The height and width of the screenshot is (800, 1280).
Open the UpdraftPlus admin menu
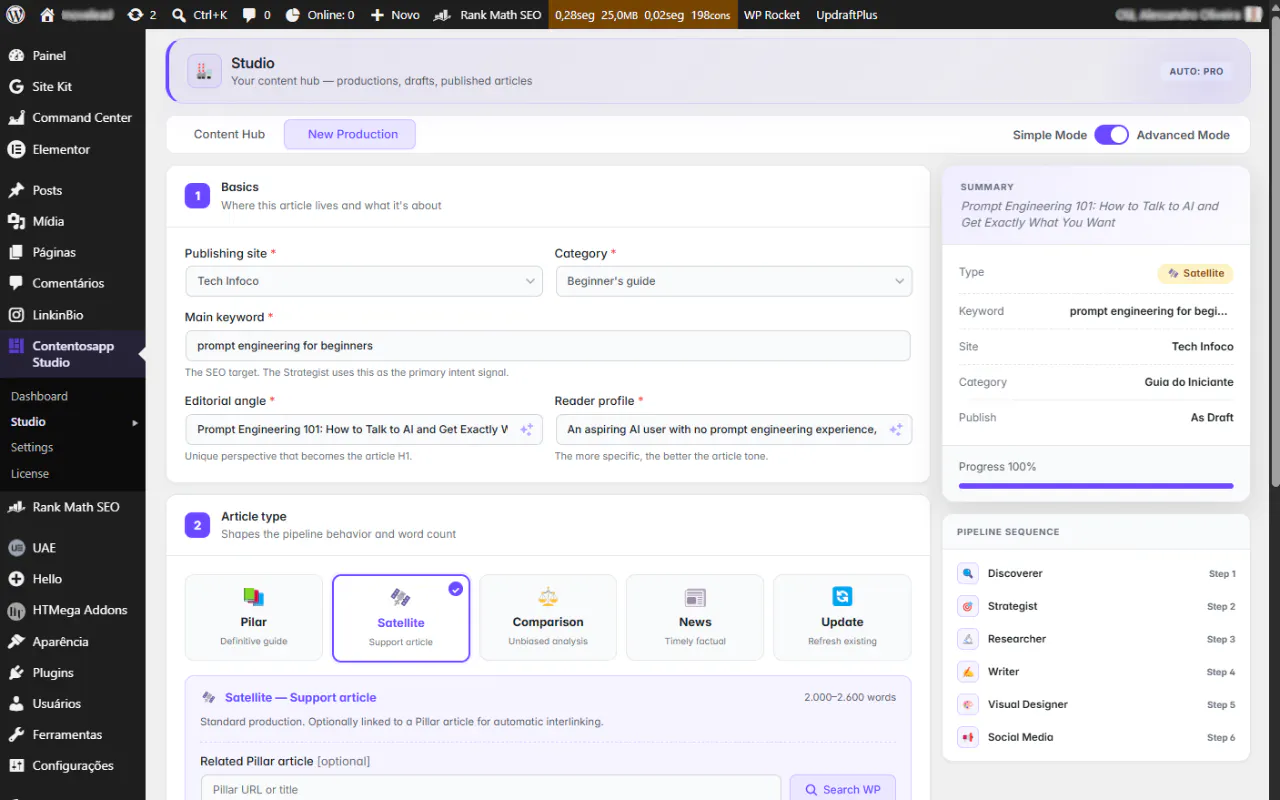tap(846, 15)
